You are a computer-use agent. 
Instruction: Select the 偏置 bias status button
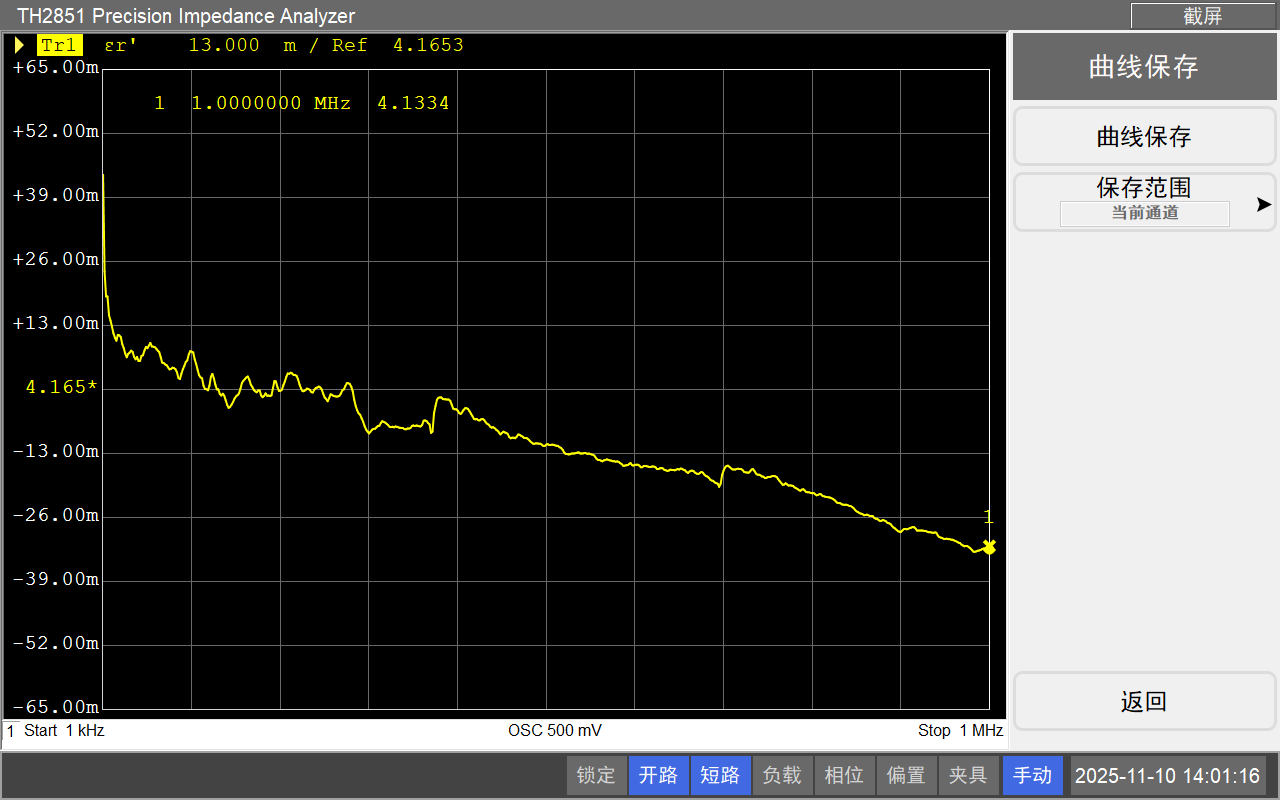906,775
